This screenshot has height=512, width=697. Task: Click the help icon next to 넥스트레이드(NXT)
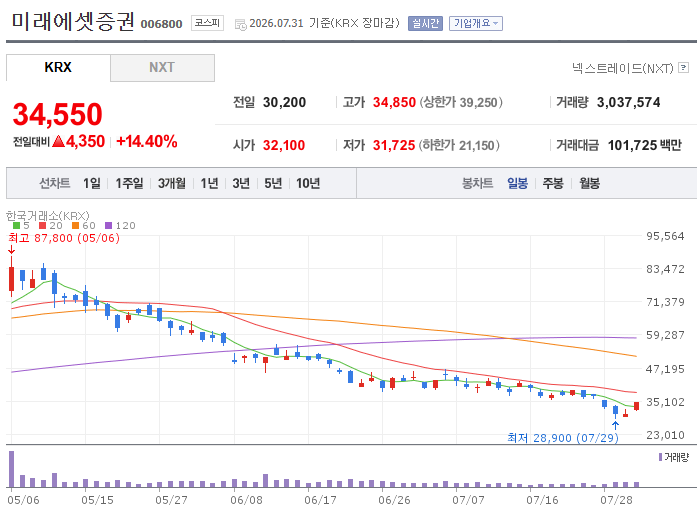tap(684, 68)
